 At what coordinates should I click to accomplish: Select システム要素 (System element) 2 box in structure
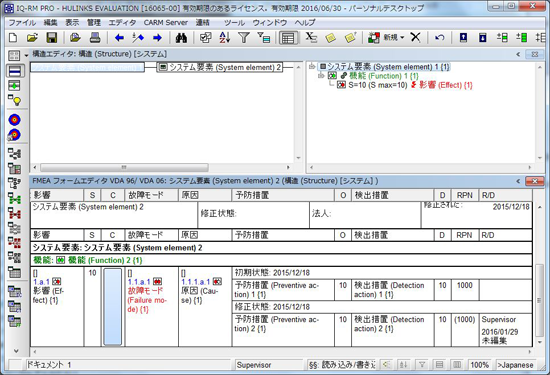pyautogui.click(x=220, y=67)
